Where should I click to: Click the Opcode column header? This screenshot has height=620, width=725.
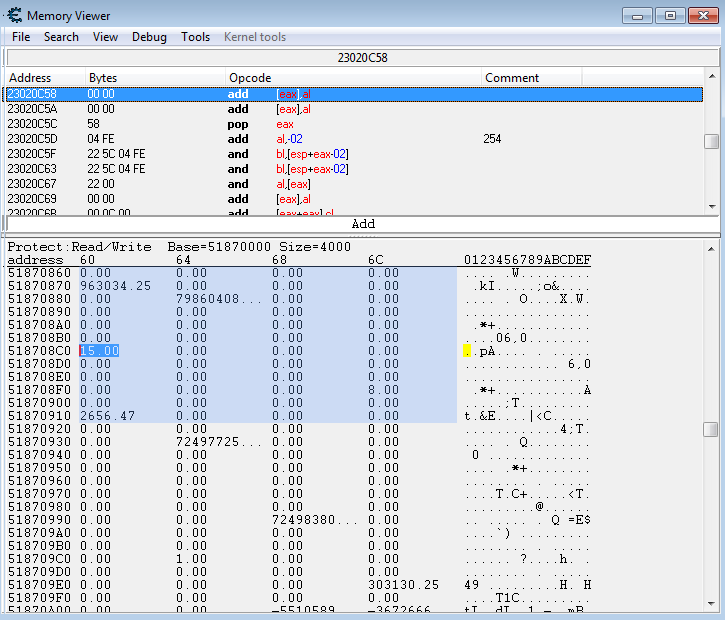250,78
